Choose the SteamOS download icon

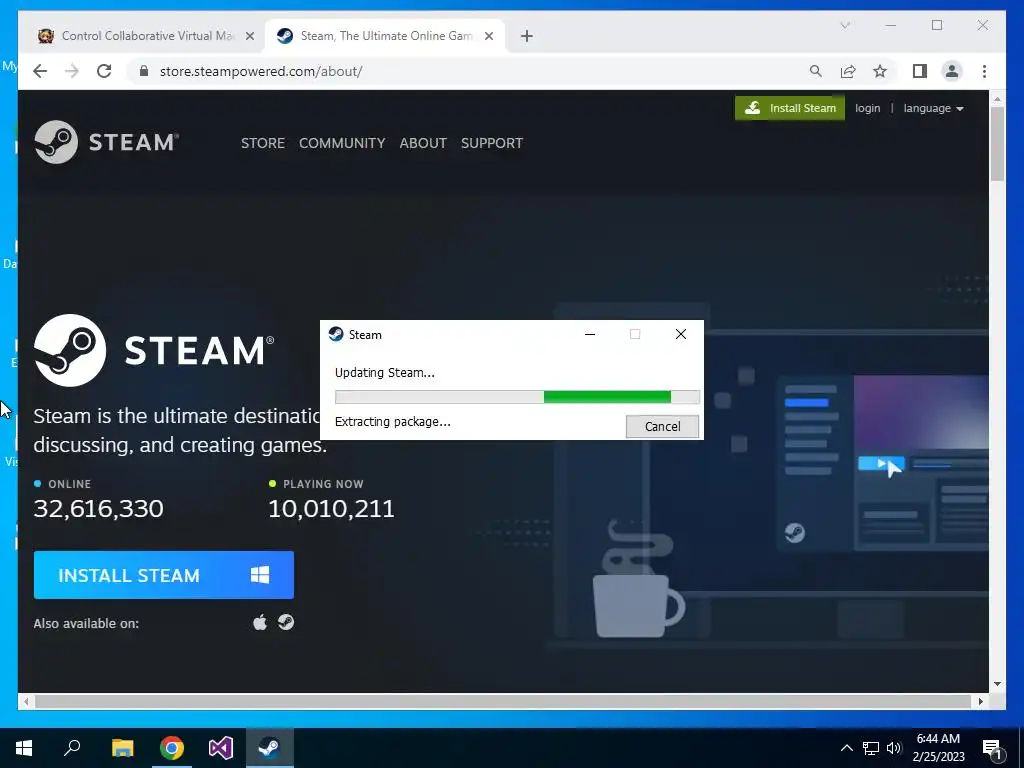click(286, 622)
